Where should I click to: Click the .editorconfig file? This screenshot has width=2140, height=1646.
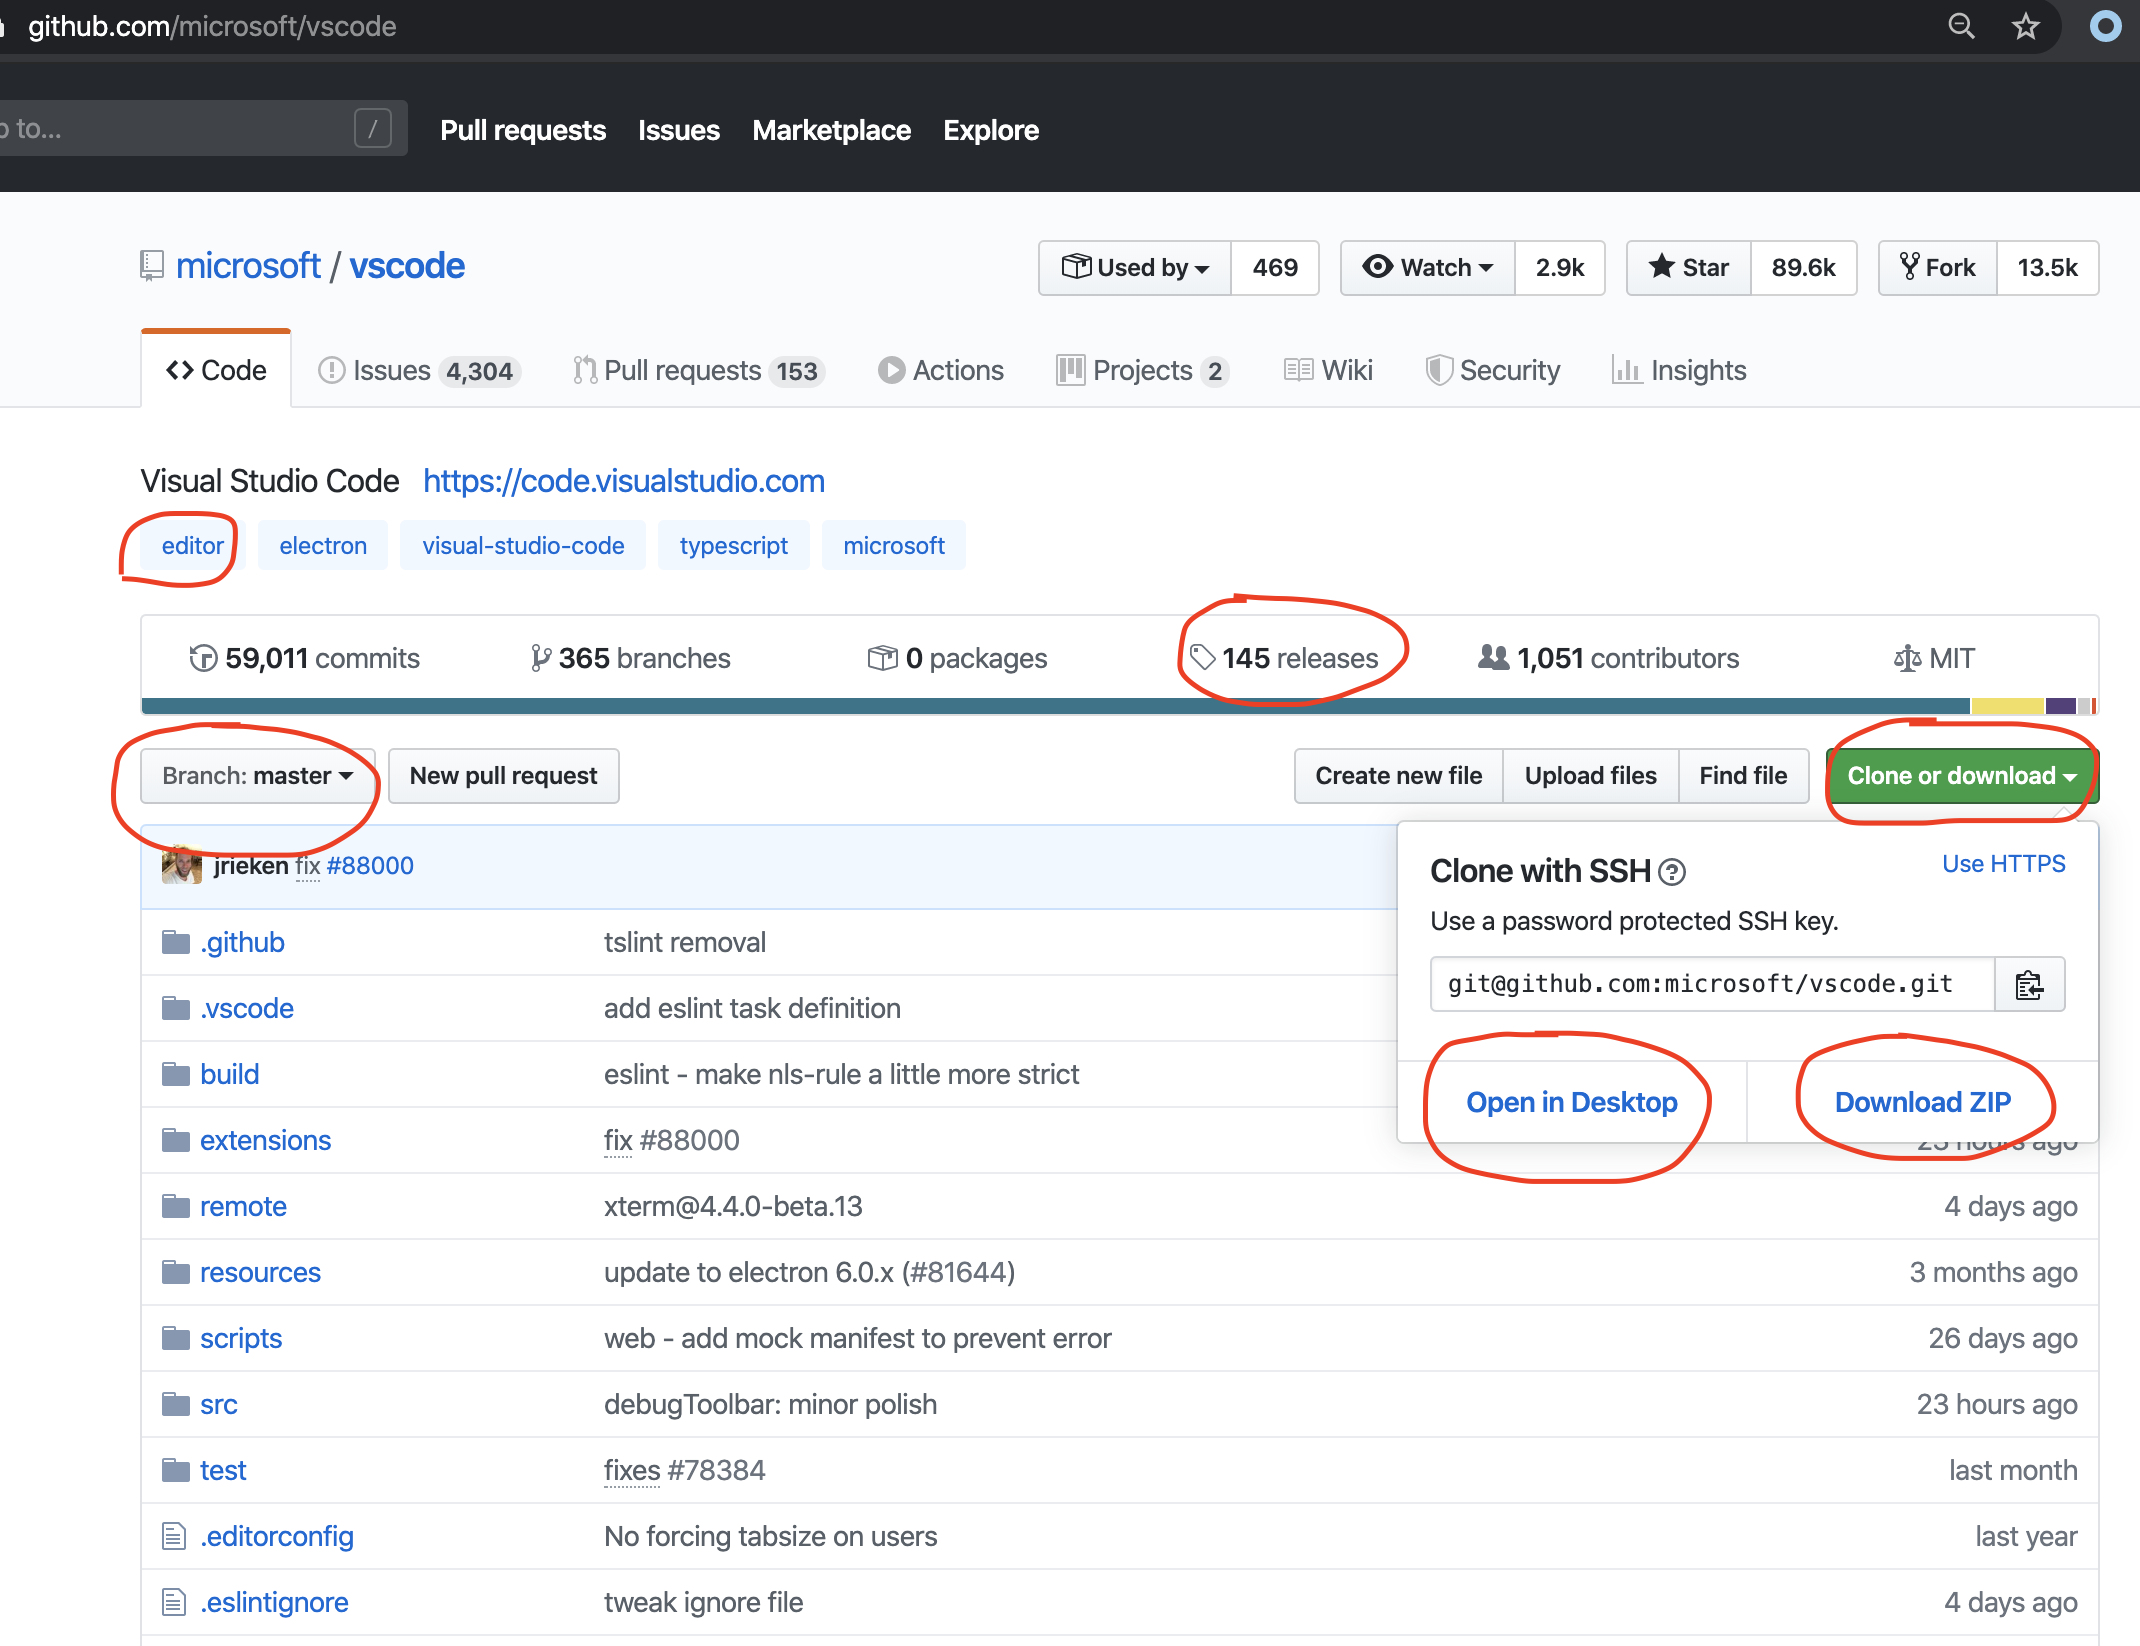(x=276, y=1536)
